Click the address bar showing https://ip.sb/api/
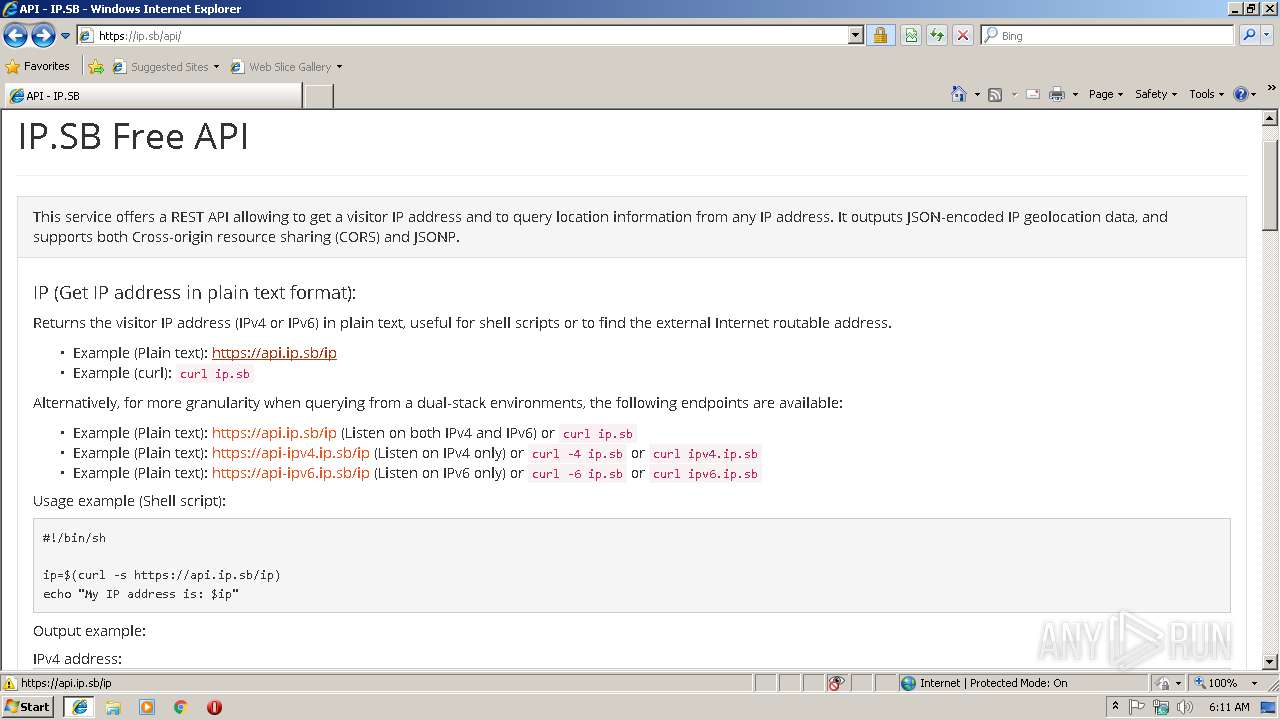The width and height of the screenshot is (1280, 720). click(x=462, y=35)
